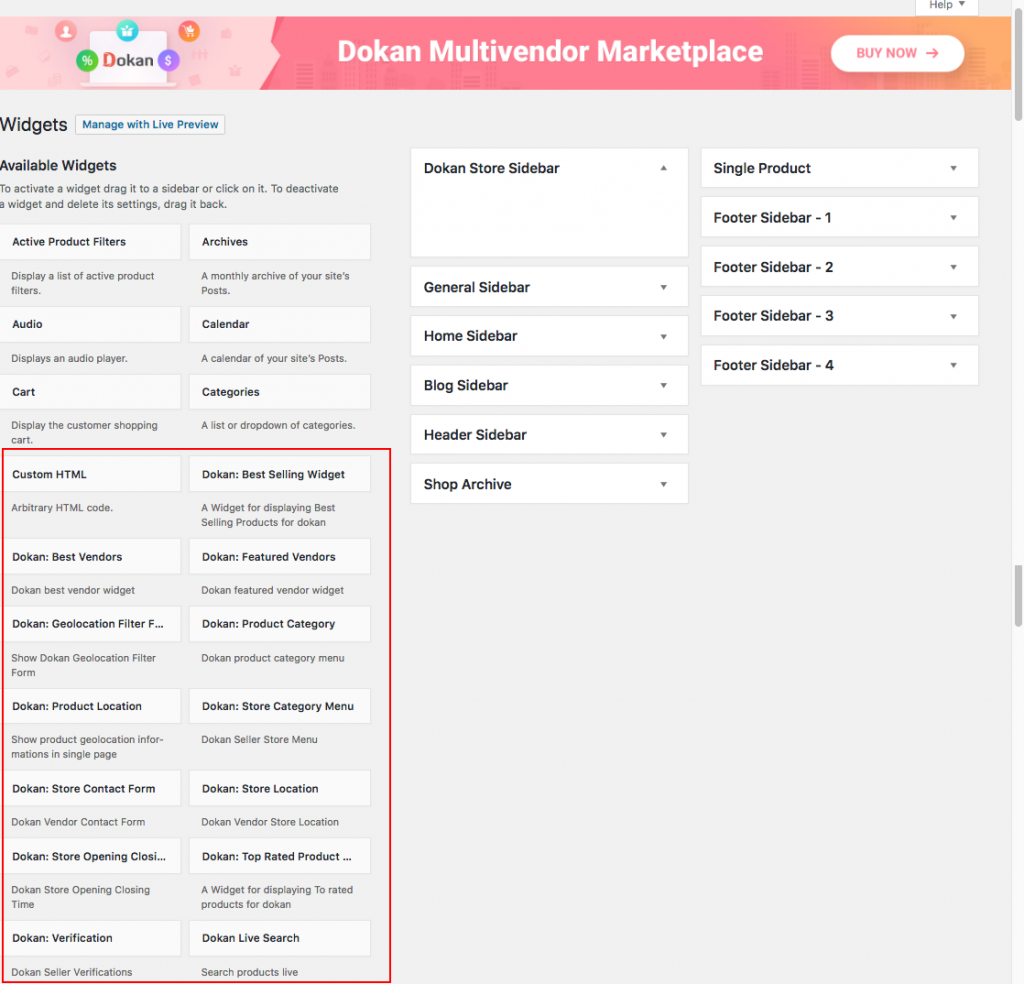The height and width of the screenshot is (984, 1024).
Task: Click the Header Sidebar title
Action: point(475,435)
